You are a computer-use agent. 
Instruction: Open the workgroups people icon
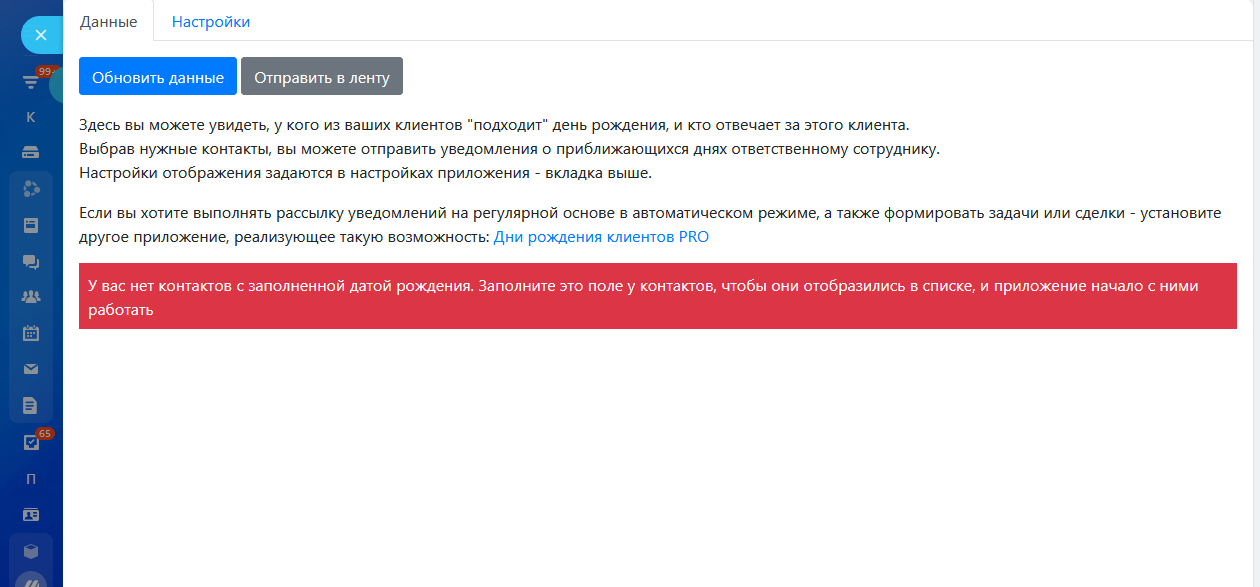(x=31, y=297)
